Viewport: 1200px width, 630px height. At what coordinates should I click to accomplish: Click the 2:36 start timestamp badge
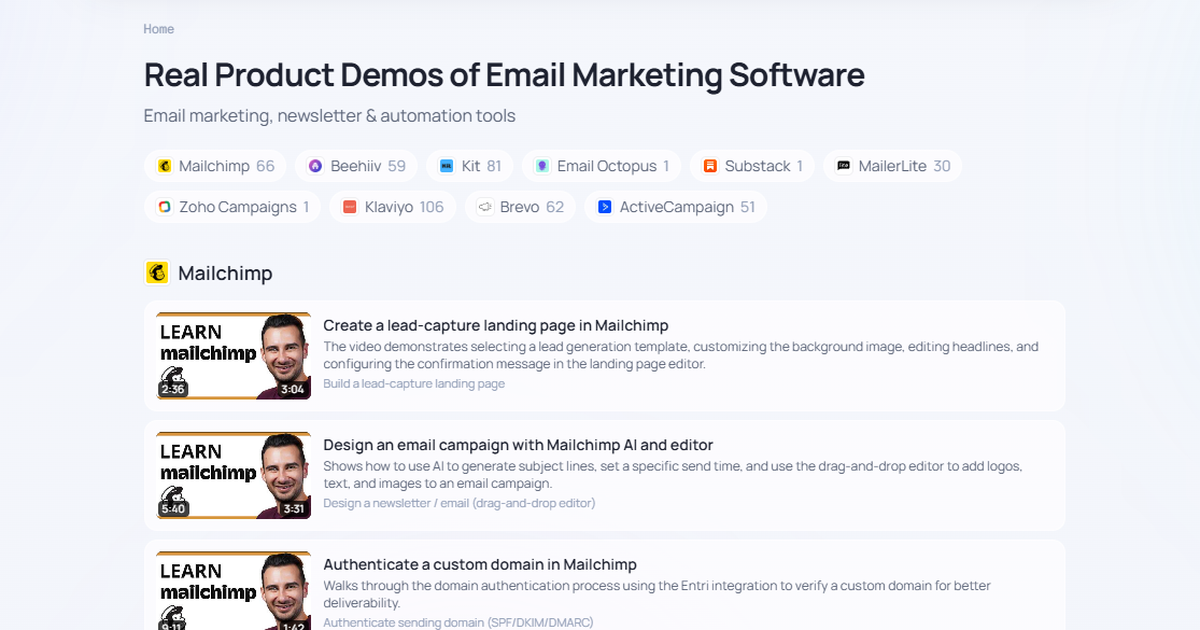click(173, 389)
